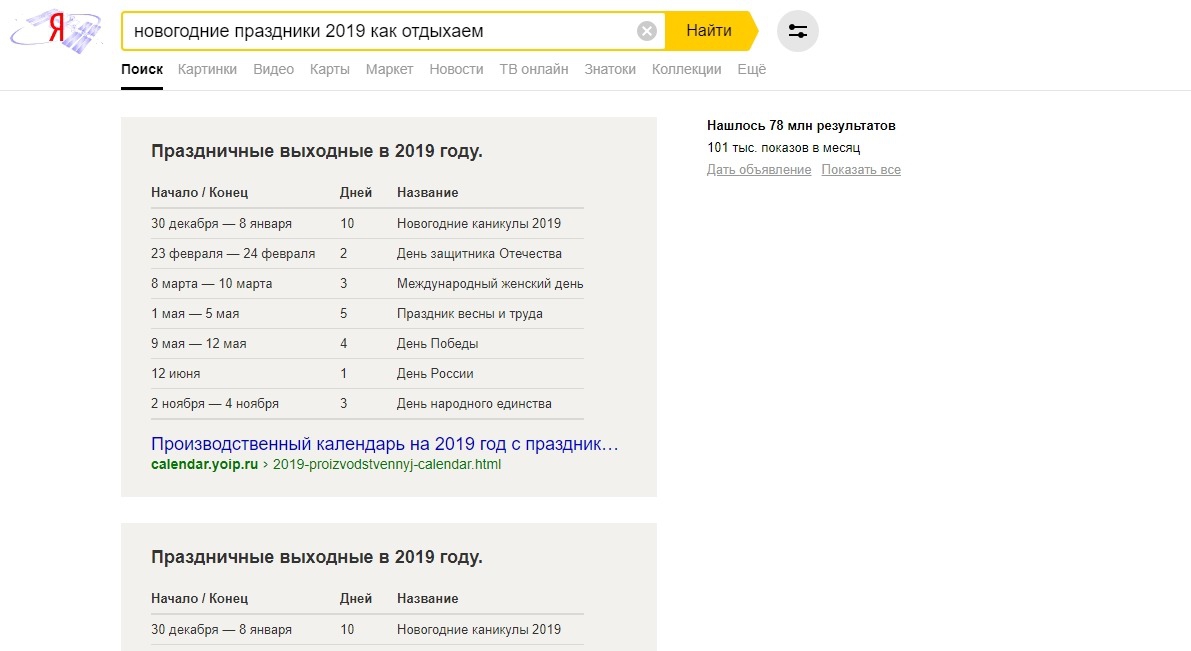
Task: Open the search settings filter icon
Action: point(797,31)
